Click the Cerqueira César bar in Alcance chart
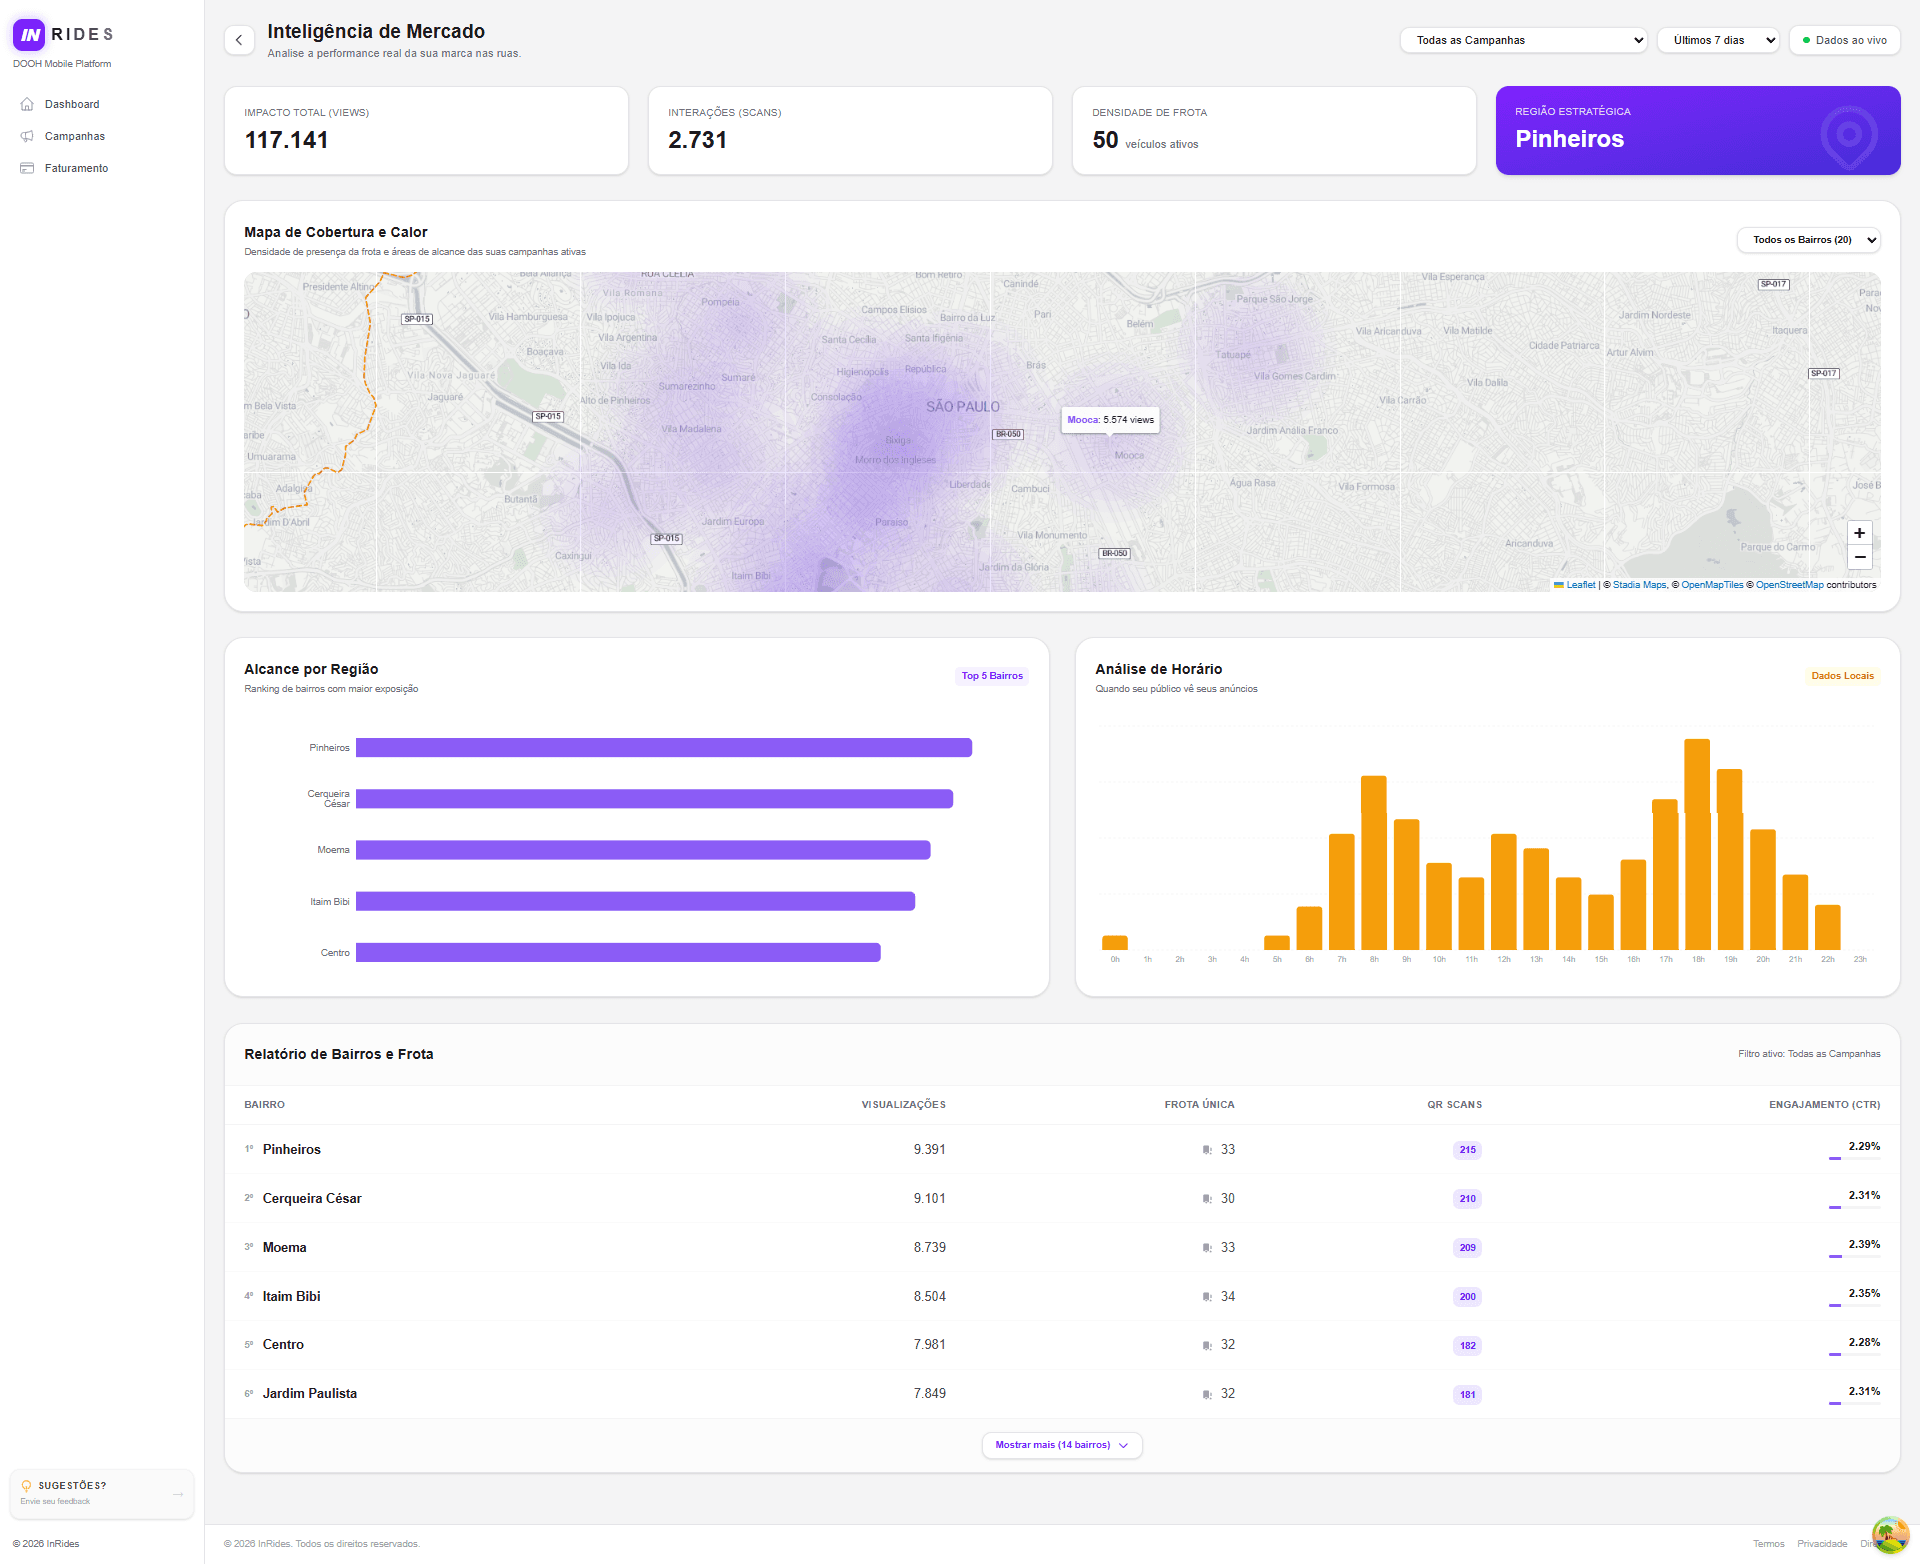 [654, 799]
